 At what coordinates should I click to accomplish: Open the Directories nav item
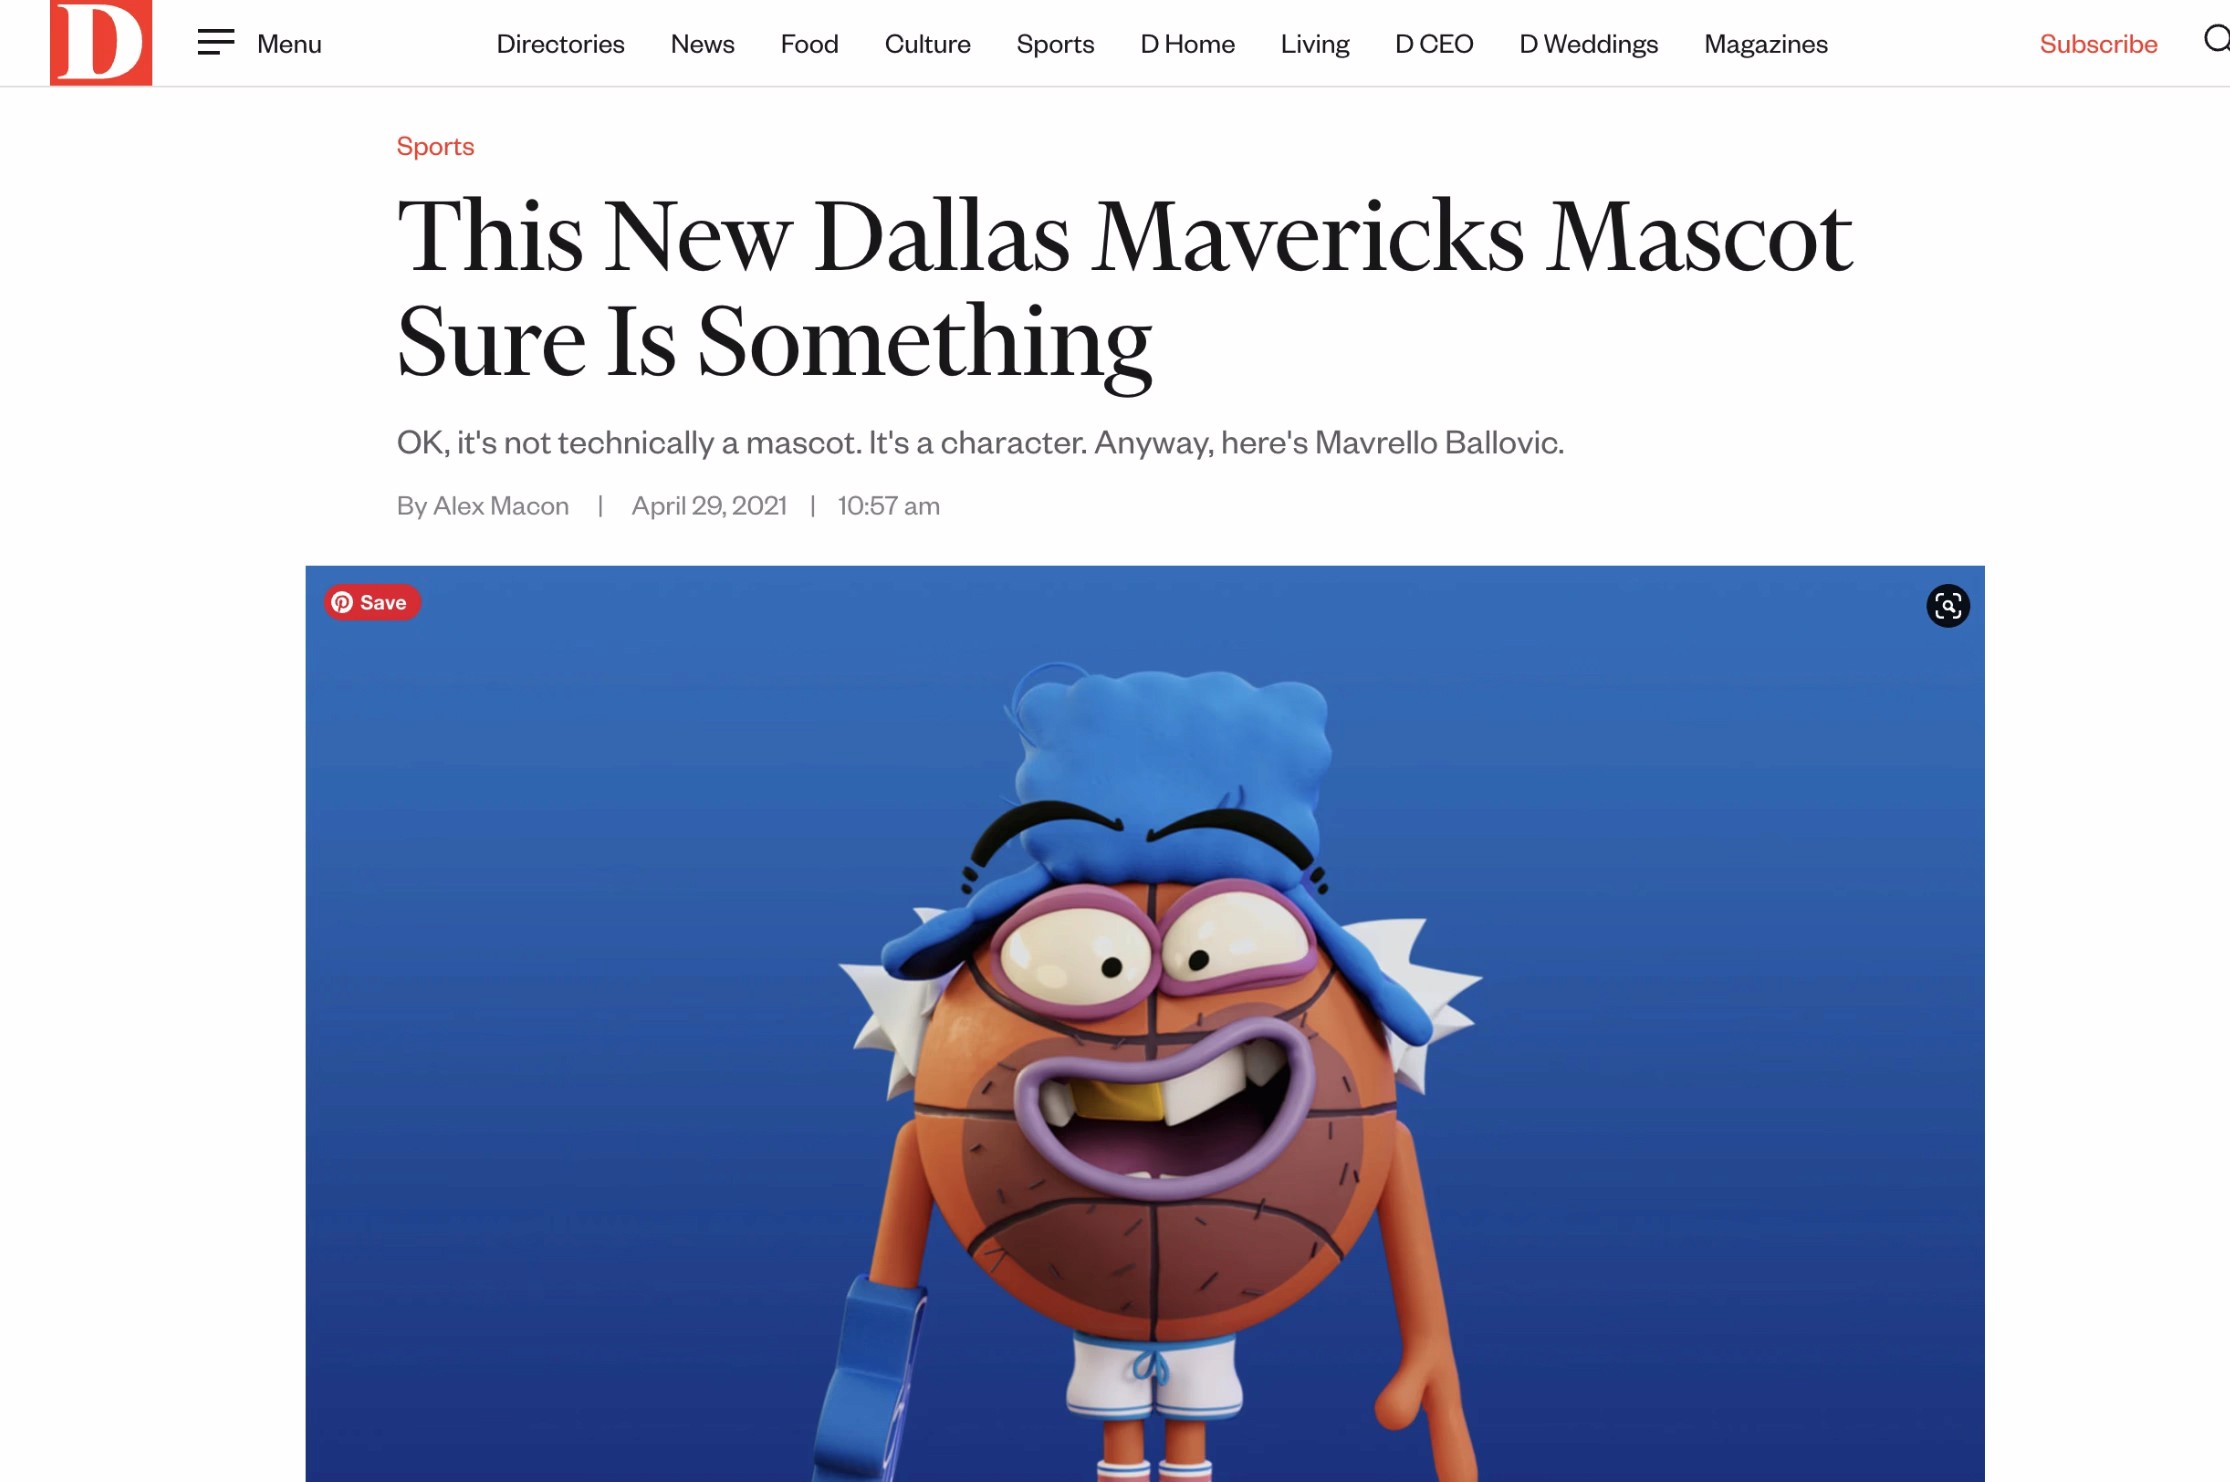560,44
